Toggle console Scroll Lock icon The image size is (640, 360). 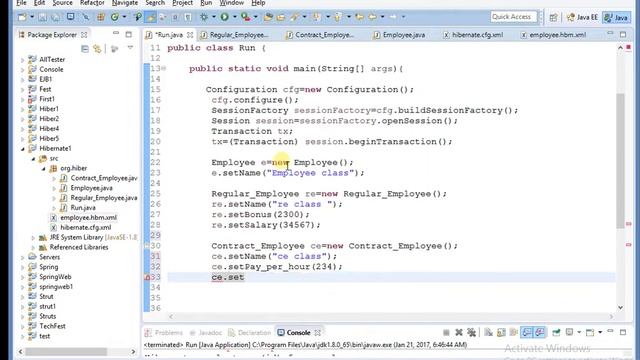(x=501, y=333)
